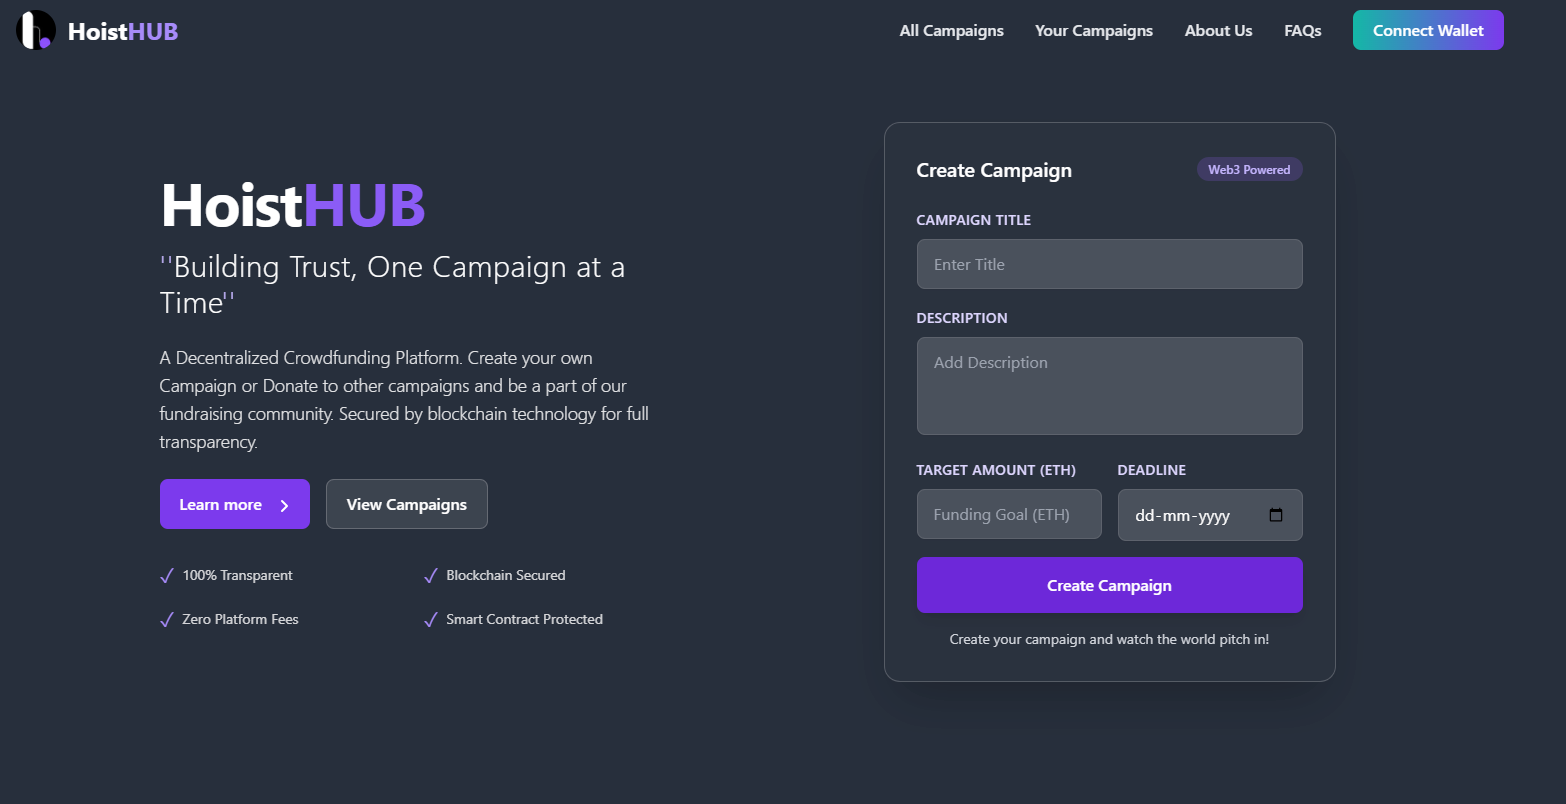Click the arrow chevron on Learn more
The image size is (1566, 804).
[x=284, y=505]
